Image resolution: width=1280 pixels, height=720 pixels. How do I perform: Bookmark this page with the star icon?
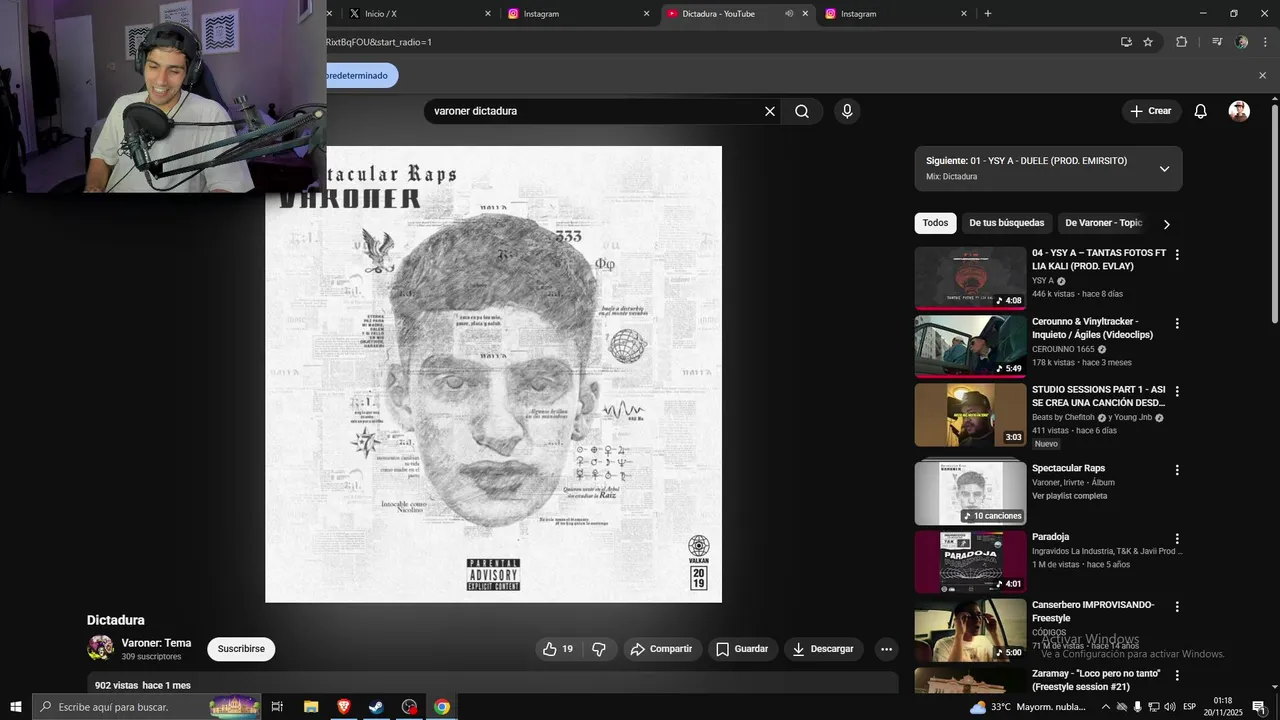pos(1148,42)
